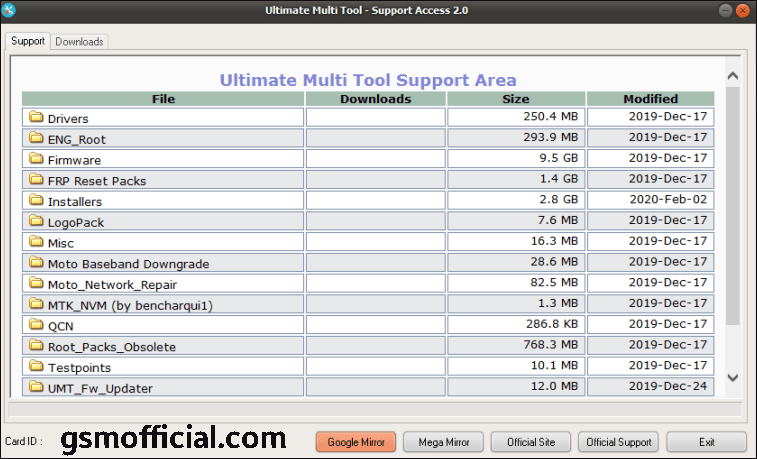
Task: Click the scrollbar down arrow
Action: click(x=733, y=377)
